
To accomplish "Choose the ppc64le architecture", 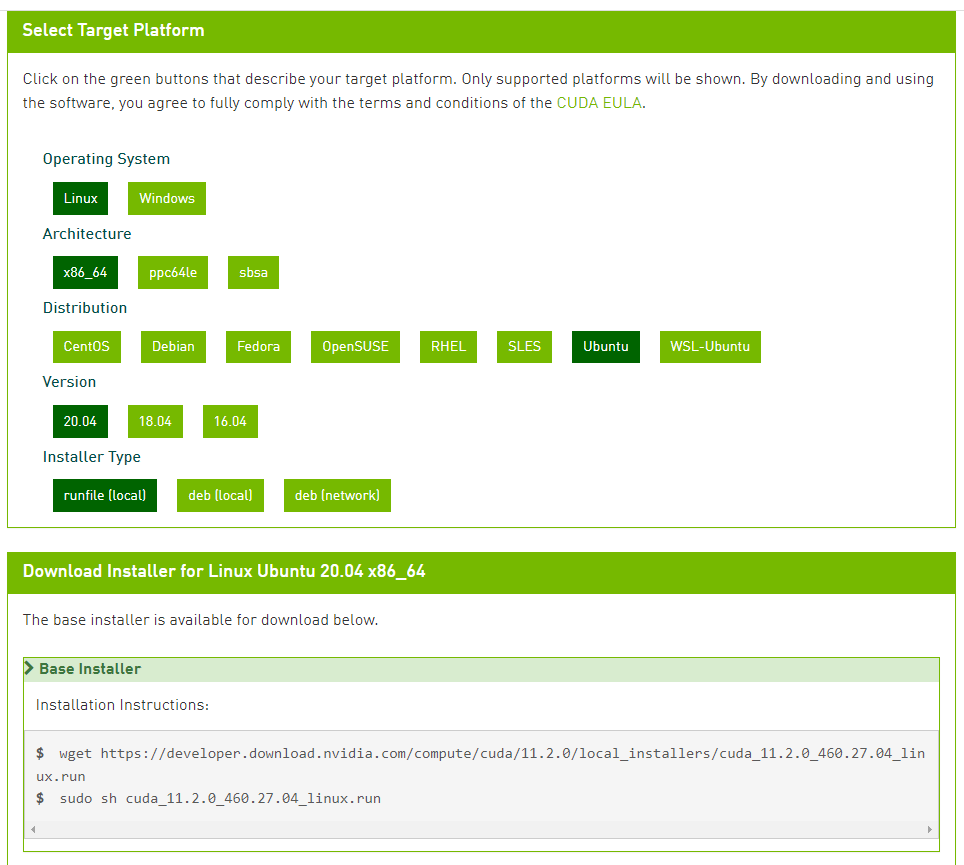I will click(173, 272).
